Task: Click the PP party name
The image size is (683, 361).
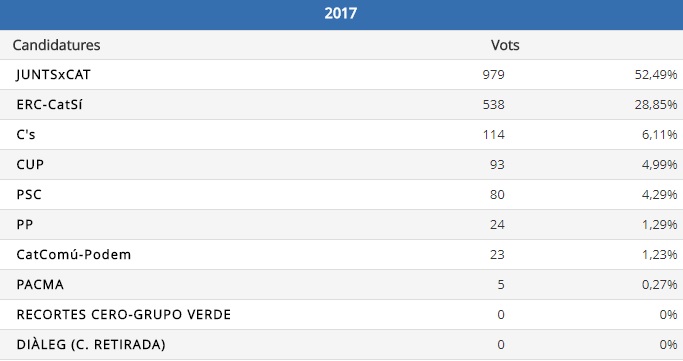Action: tap(24, 225)
